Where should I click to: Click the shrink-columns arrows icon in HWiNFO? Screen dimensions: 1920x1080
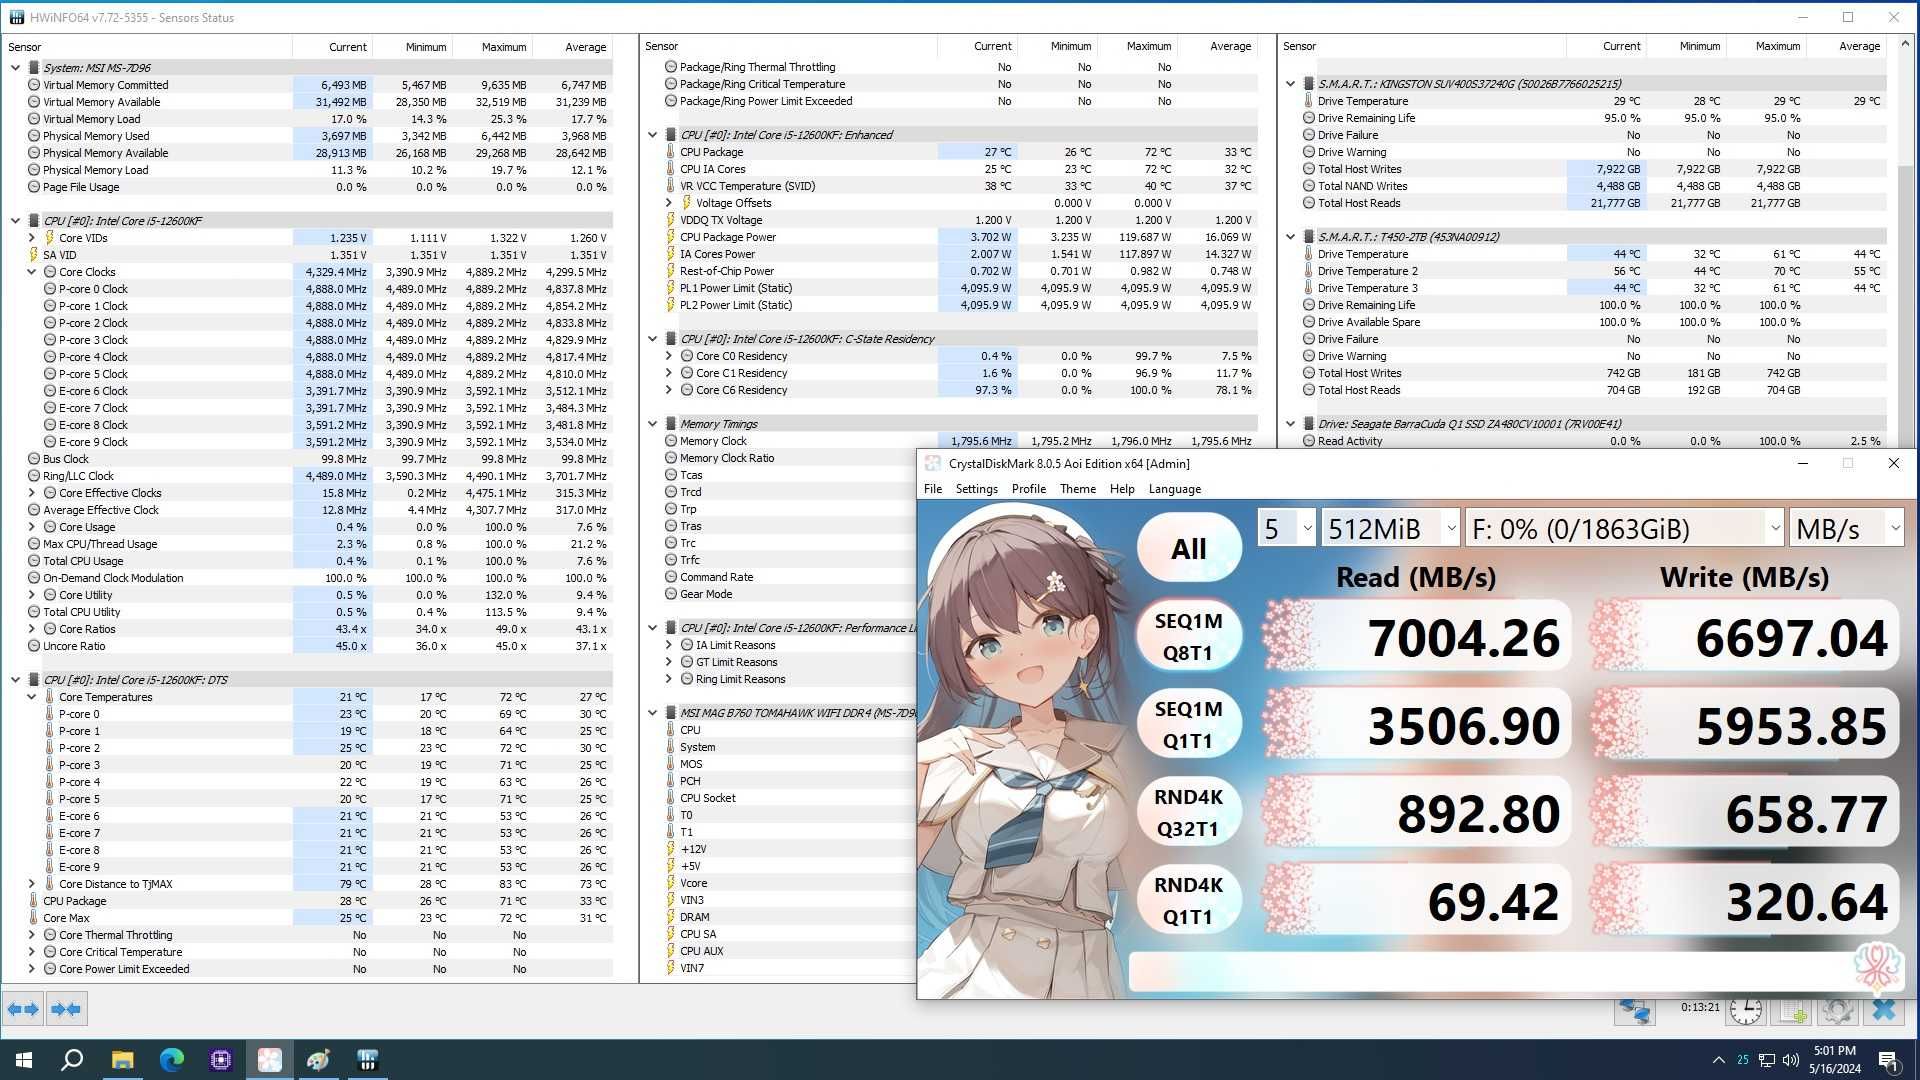coord(67,1009)
